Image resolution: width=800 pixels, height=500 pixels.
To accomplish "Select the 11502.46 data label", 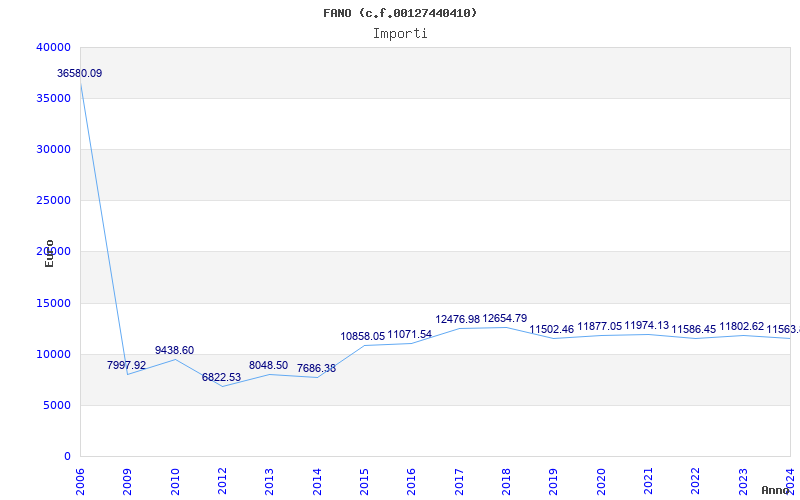I will tap(552, 330).
